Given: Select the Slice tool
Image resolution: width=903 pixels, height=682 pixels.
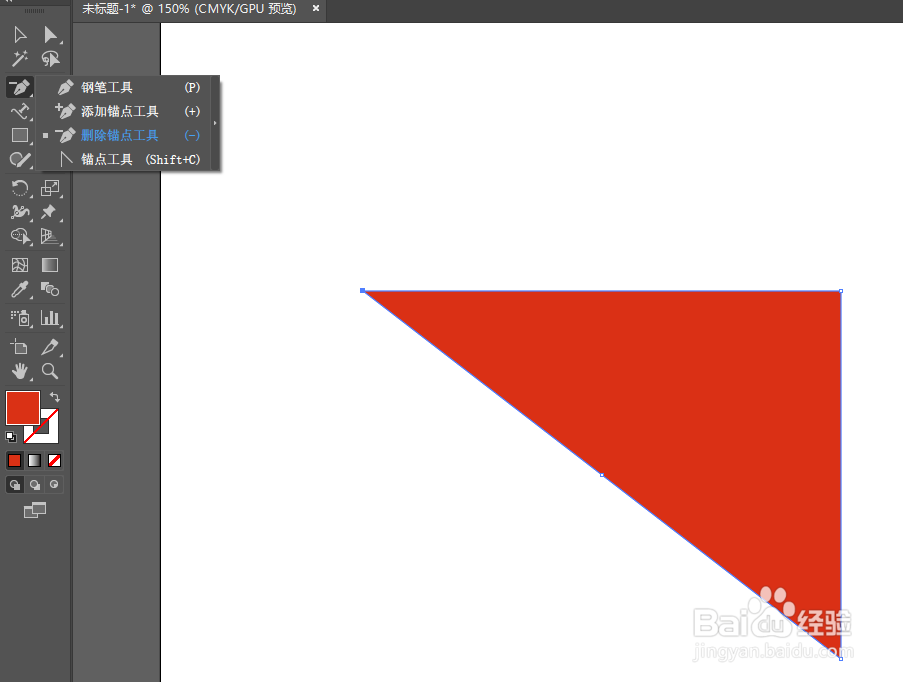Looking at the screenshot, I should coord(50,347).
